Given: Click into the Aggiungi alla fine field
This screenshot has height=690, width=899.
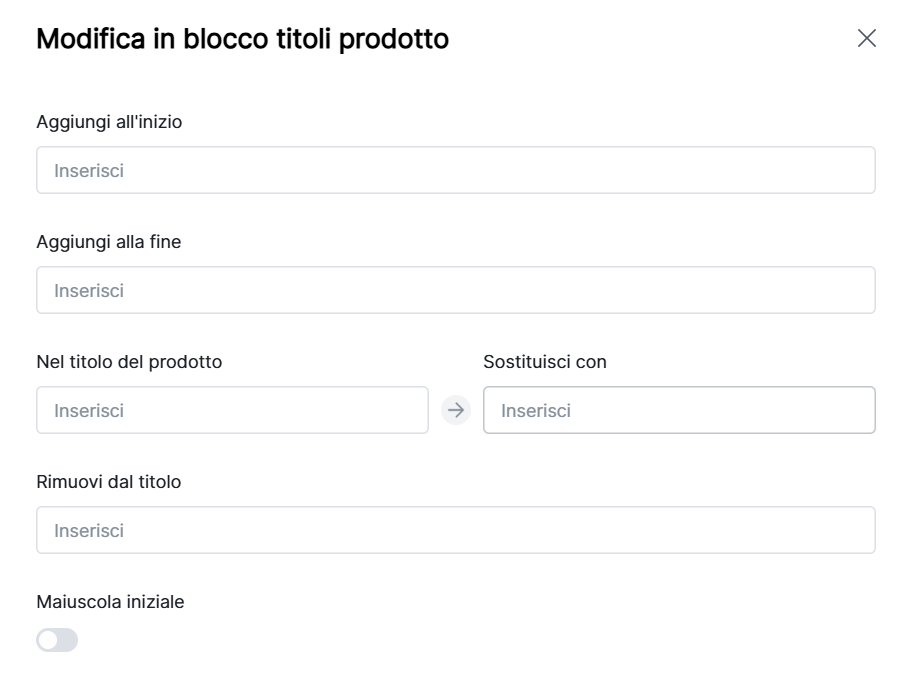Looking at the screenshot, I should pyautogui.click(x=456, y=290).
